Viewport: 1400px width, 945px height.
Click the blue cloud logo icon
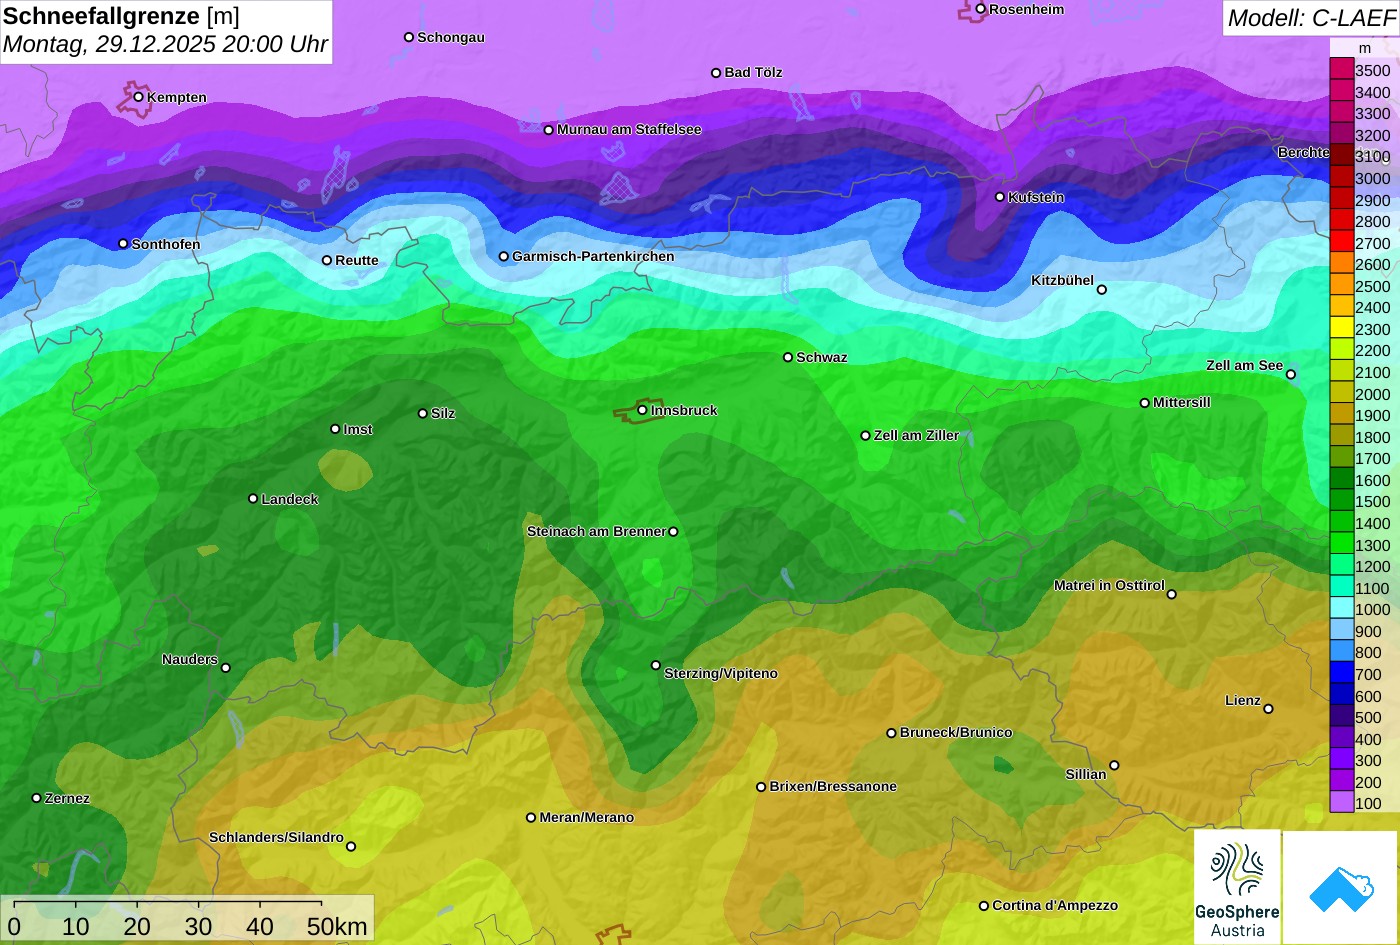tap(1341, 888)
